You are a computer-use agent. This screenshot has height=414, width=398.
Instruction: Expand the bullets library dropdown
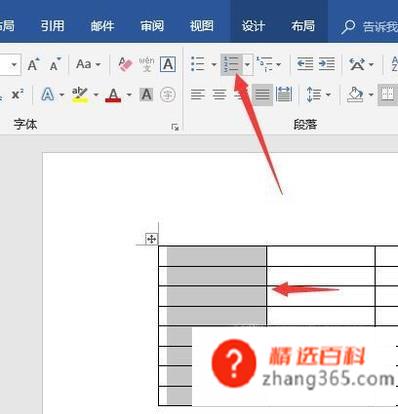click(214, 64)
